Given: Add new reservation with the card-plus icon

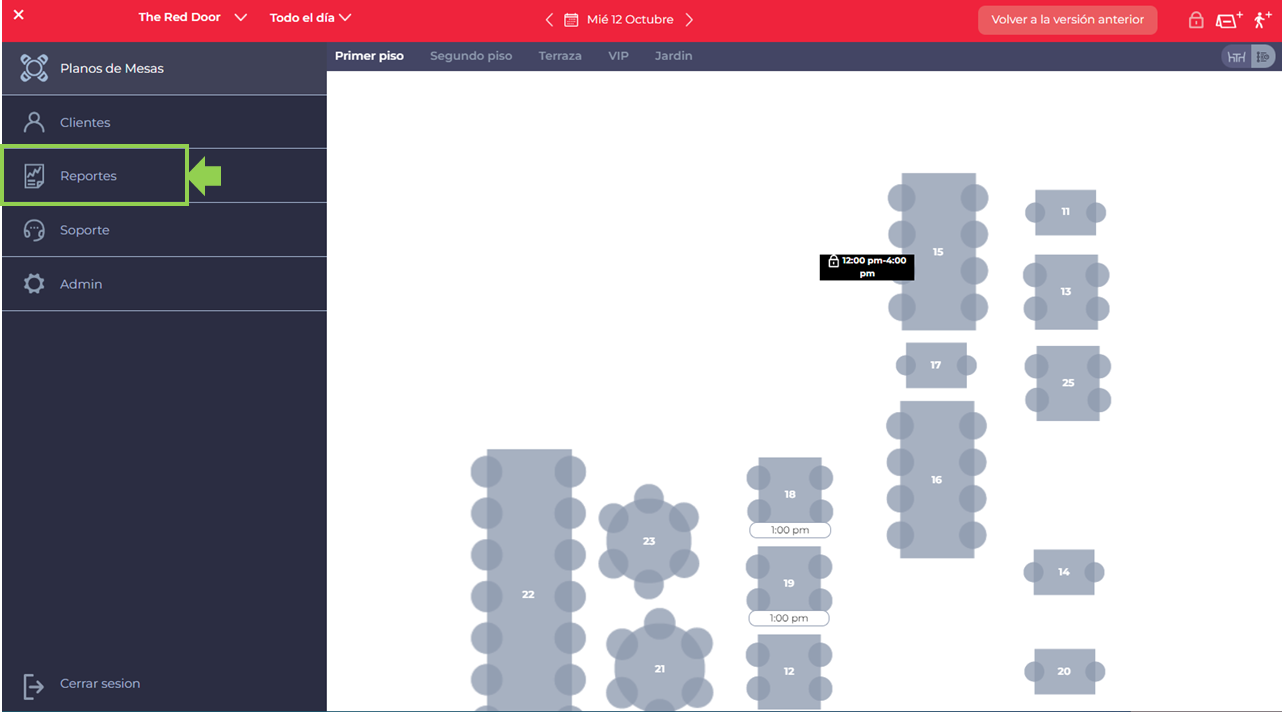Looking at the screenshot, I should pyautogui.click(x=1229, y=20).
